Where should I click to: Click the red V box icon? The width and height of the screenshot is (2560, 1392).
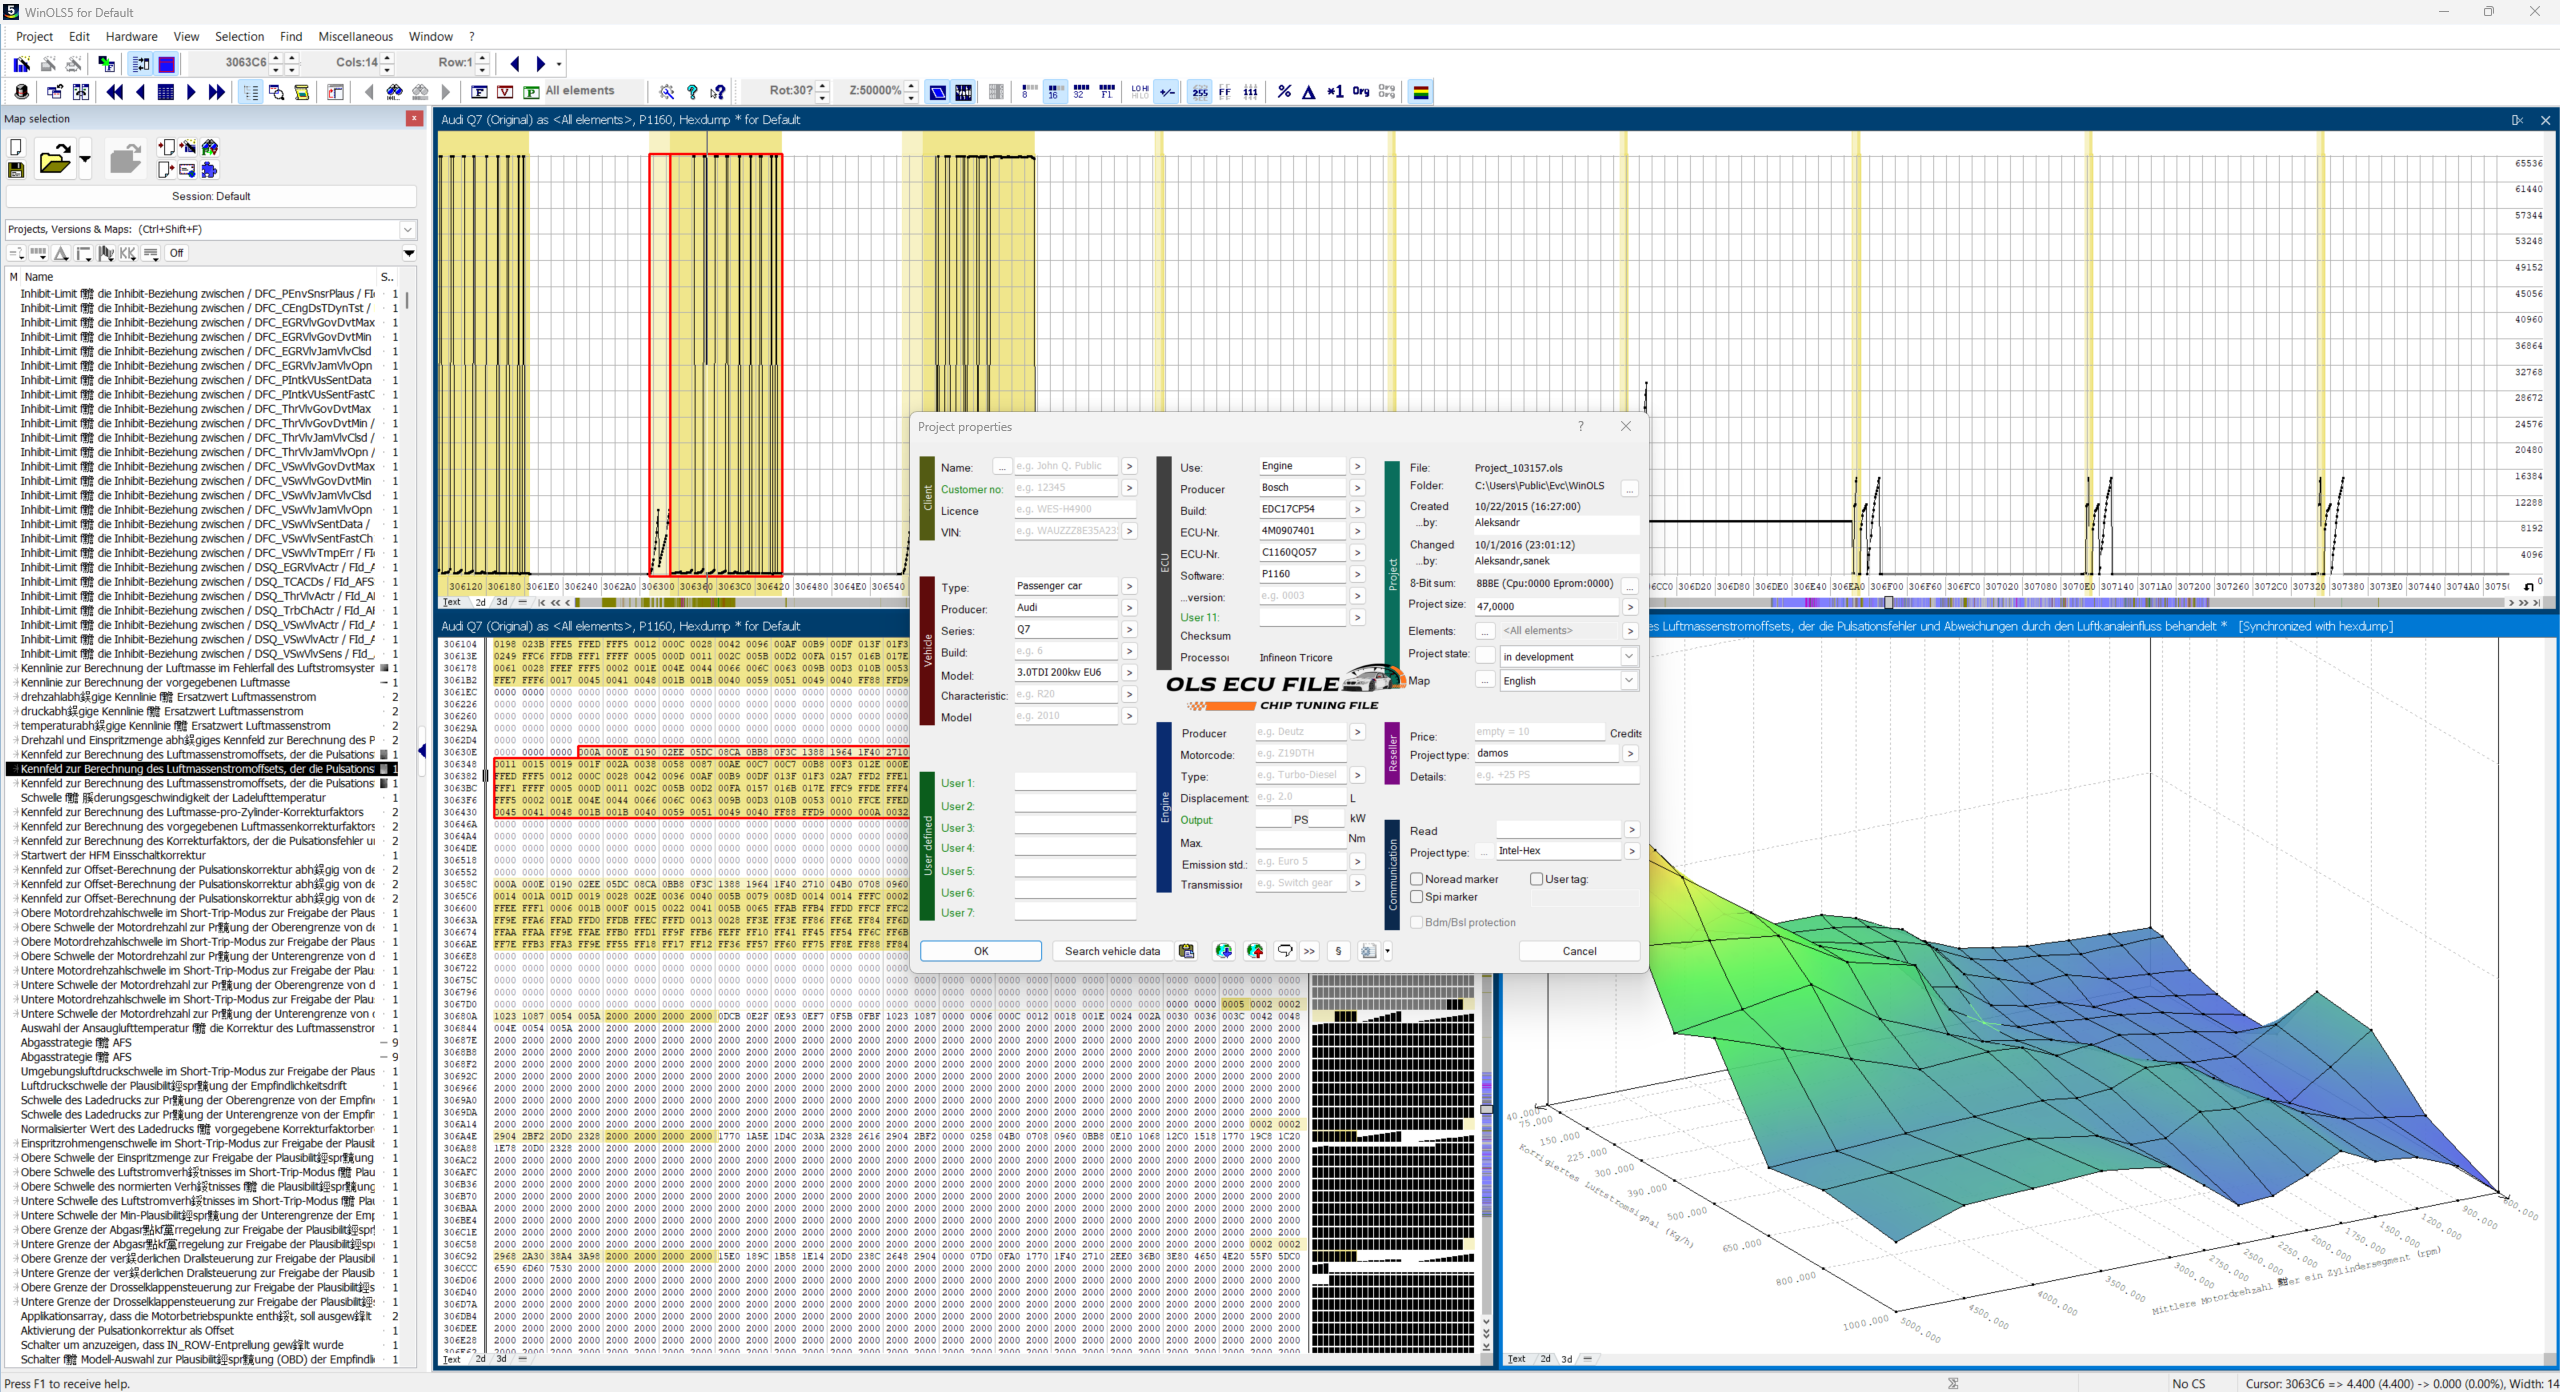(505, 92)
